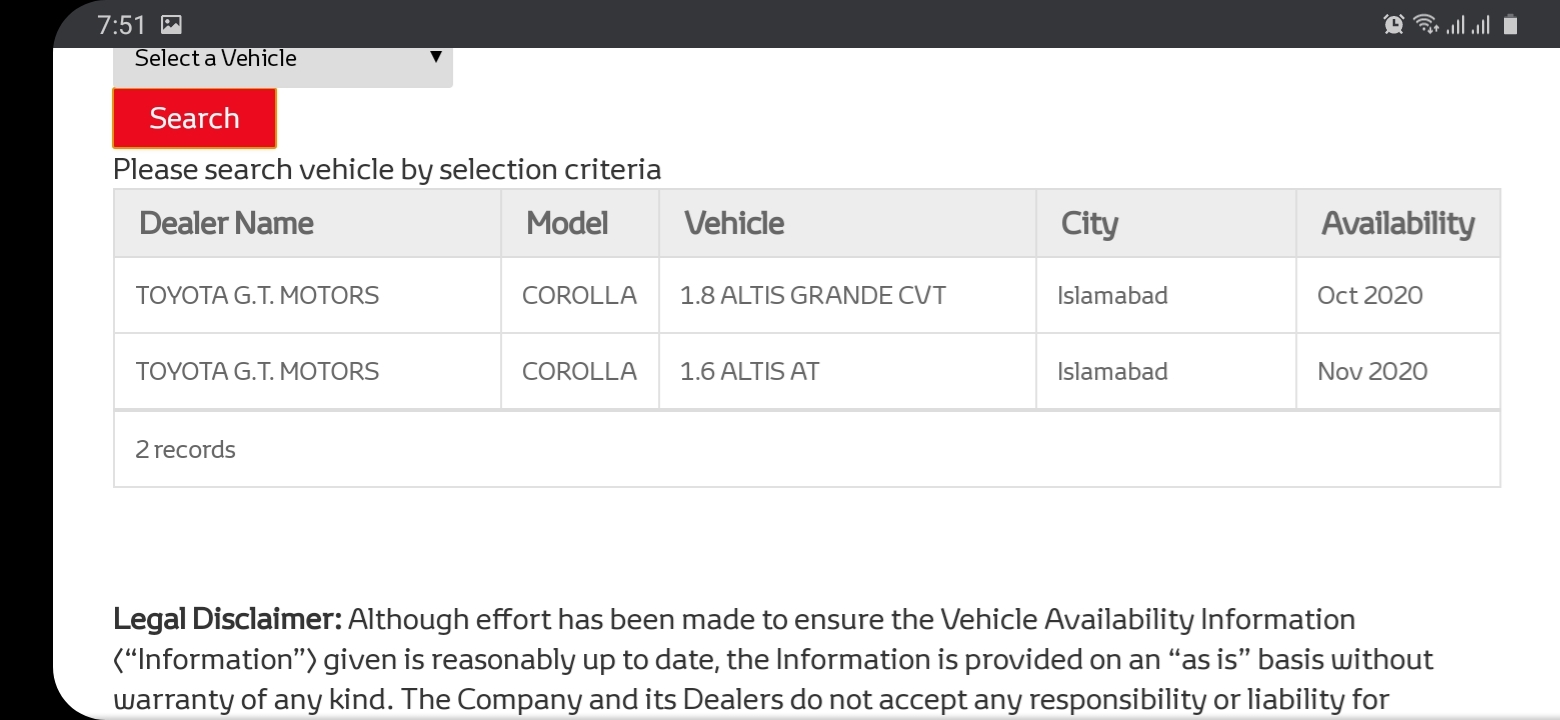Click the Vehicle column header
The width and height of the screenshot is (1560, 720).
[734, 223]
